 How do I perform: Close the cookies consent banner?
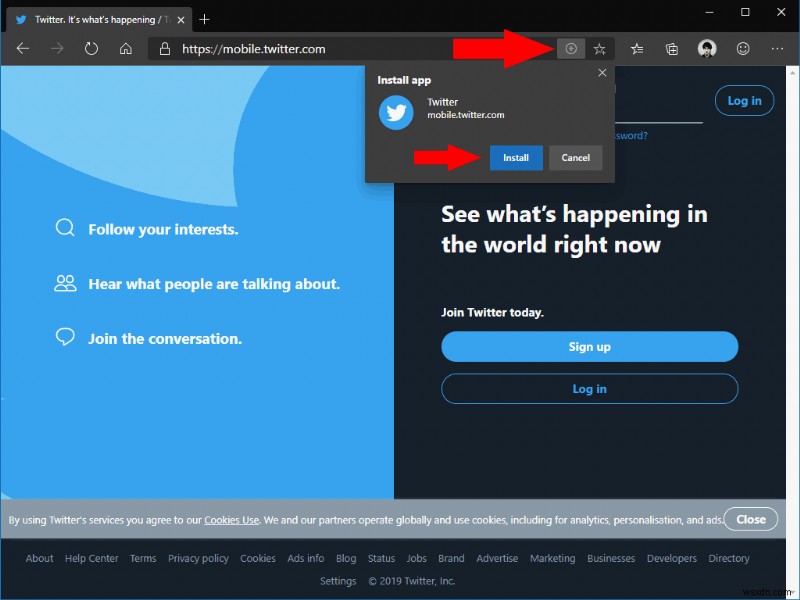coord(750,519)
